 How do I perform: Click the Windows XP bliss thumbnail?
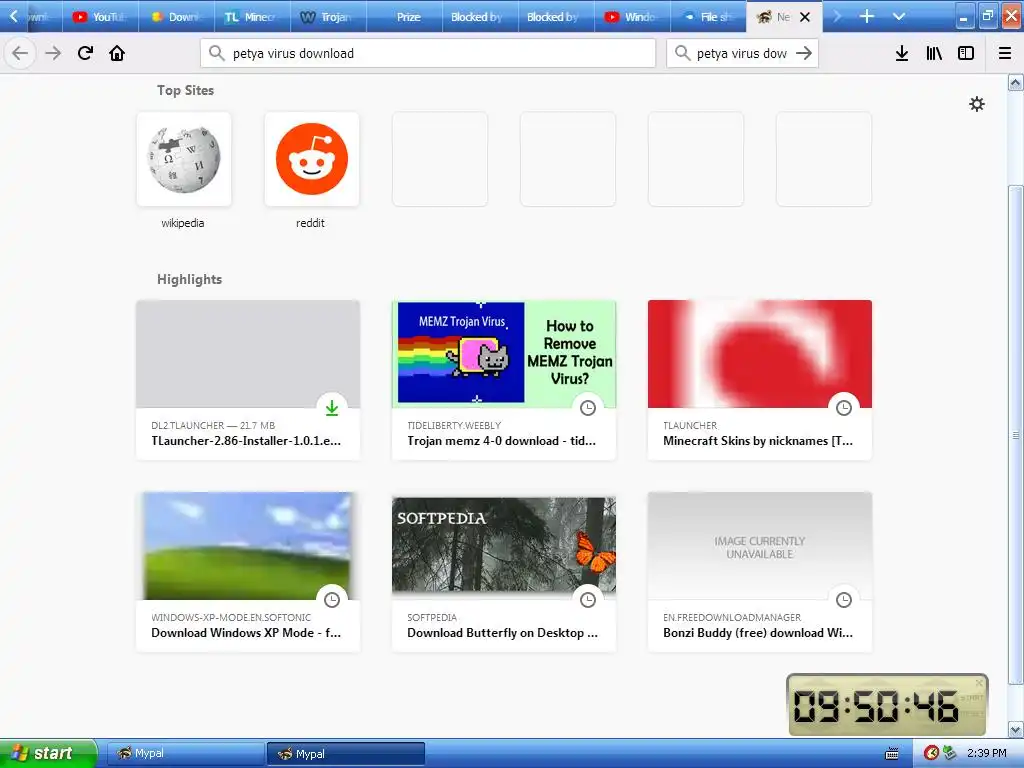(x=248, y=545)
